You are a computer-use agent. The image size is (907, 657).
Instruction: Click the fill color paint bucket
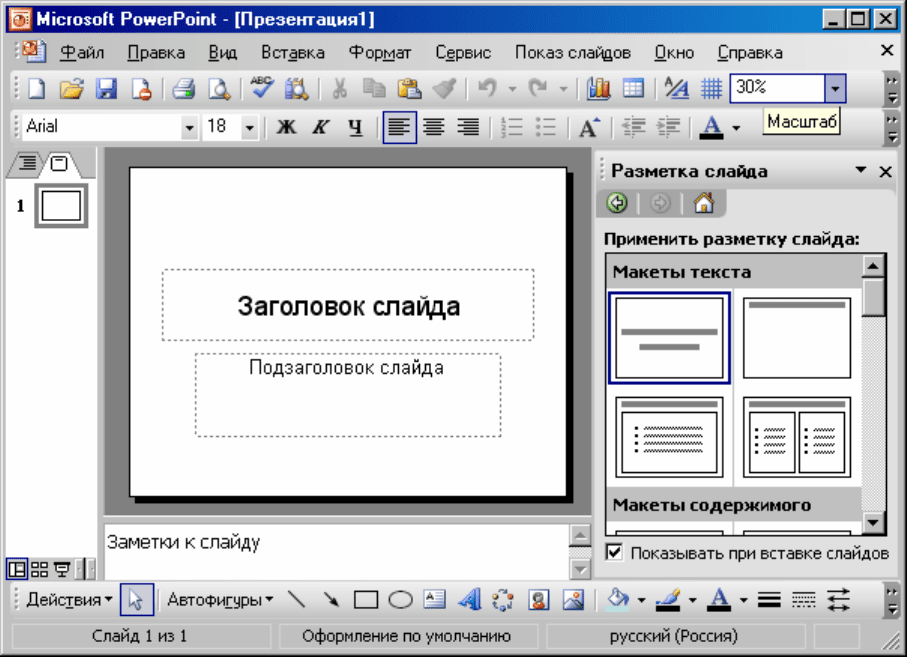click(x=618, y=600)
